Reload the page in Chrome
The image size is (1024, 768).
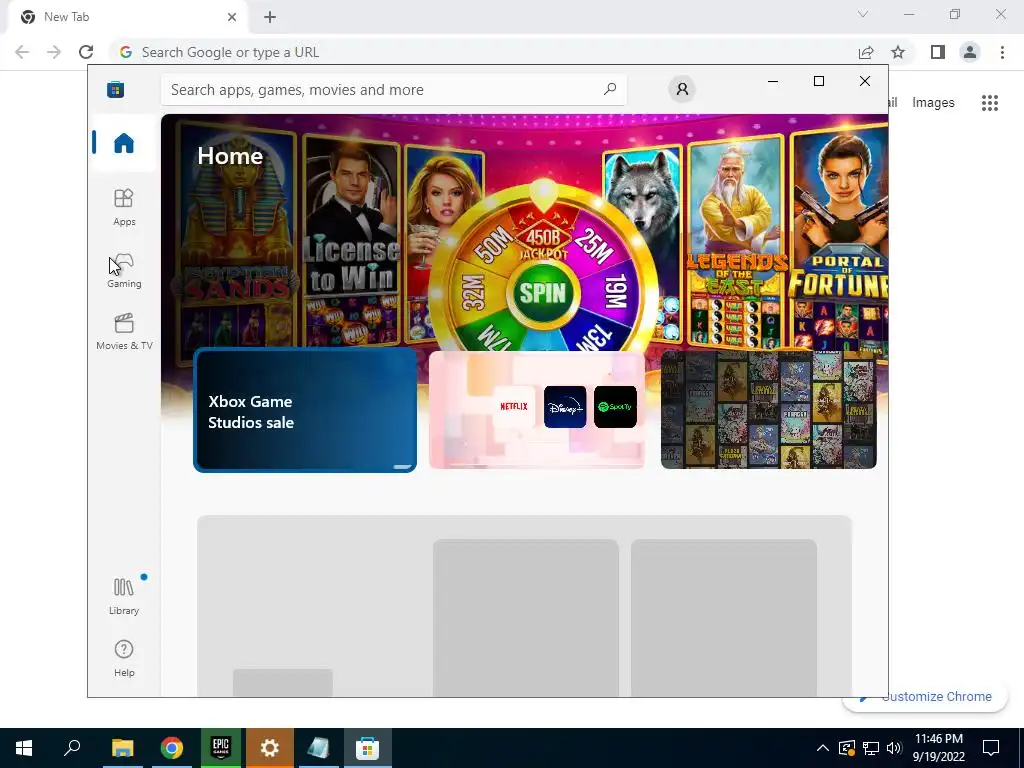click(86, 52)
